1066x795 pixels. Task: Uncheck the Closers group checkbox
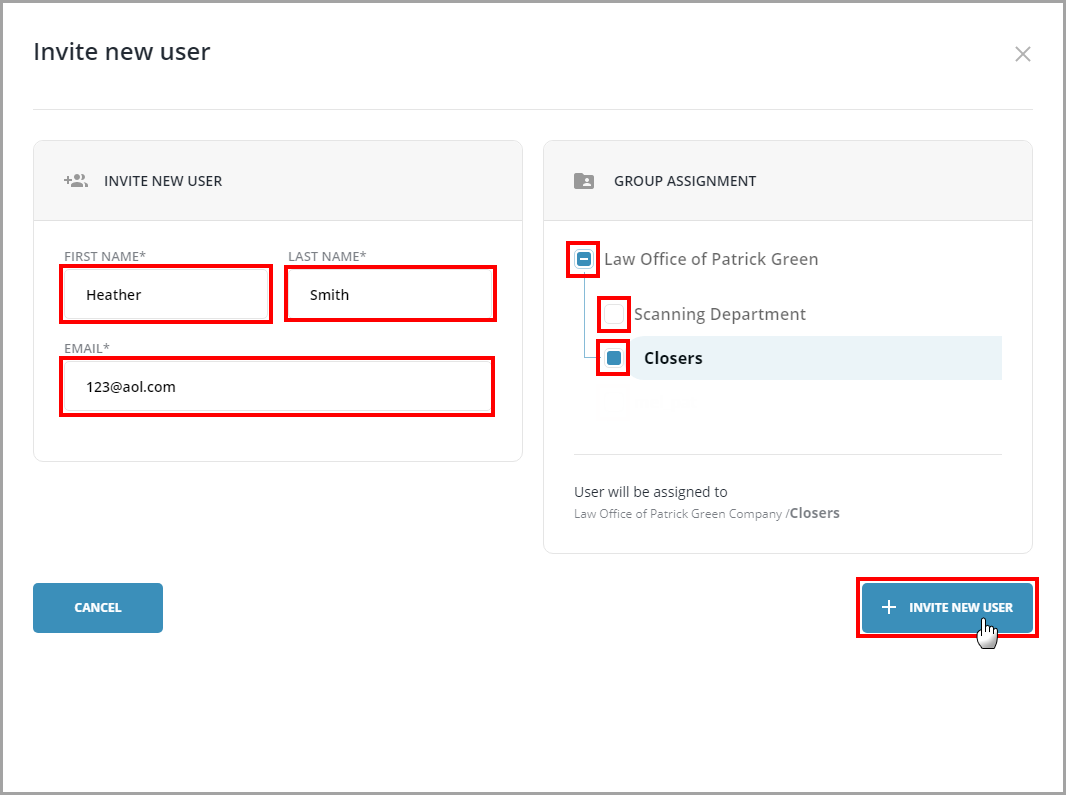click(612, 357)
